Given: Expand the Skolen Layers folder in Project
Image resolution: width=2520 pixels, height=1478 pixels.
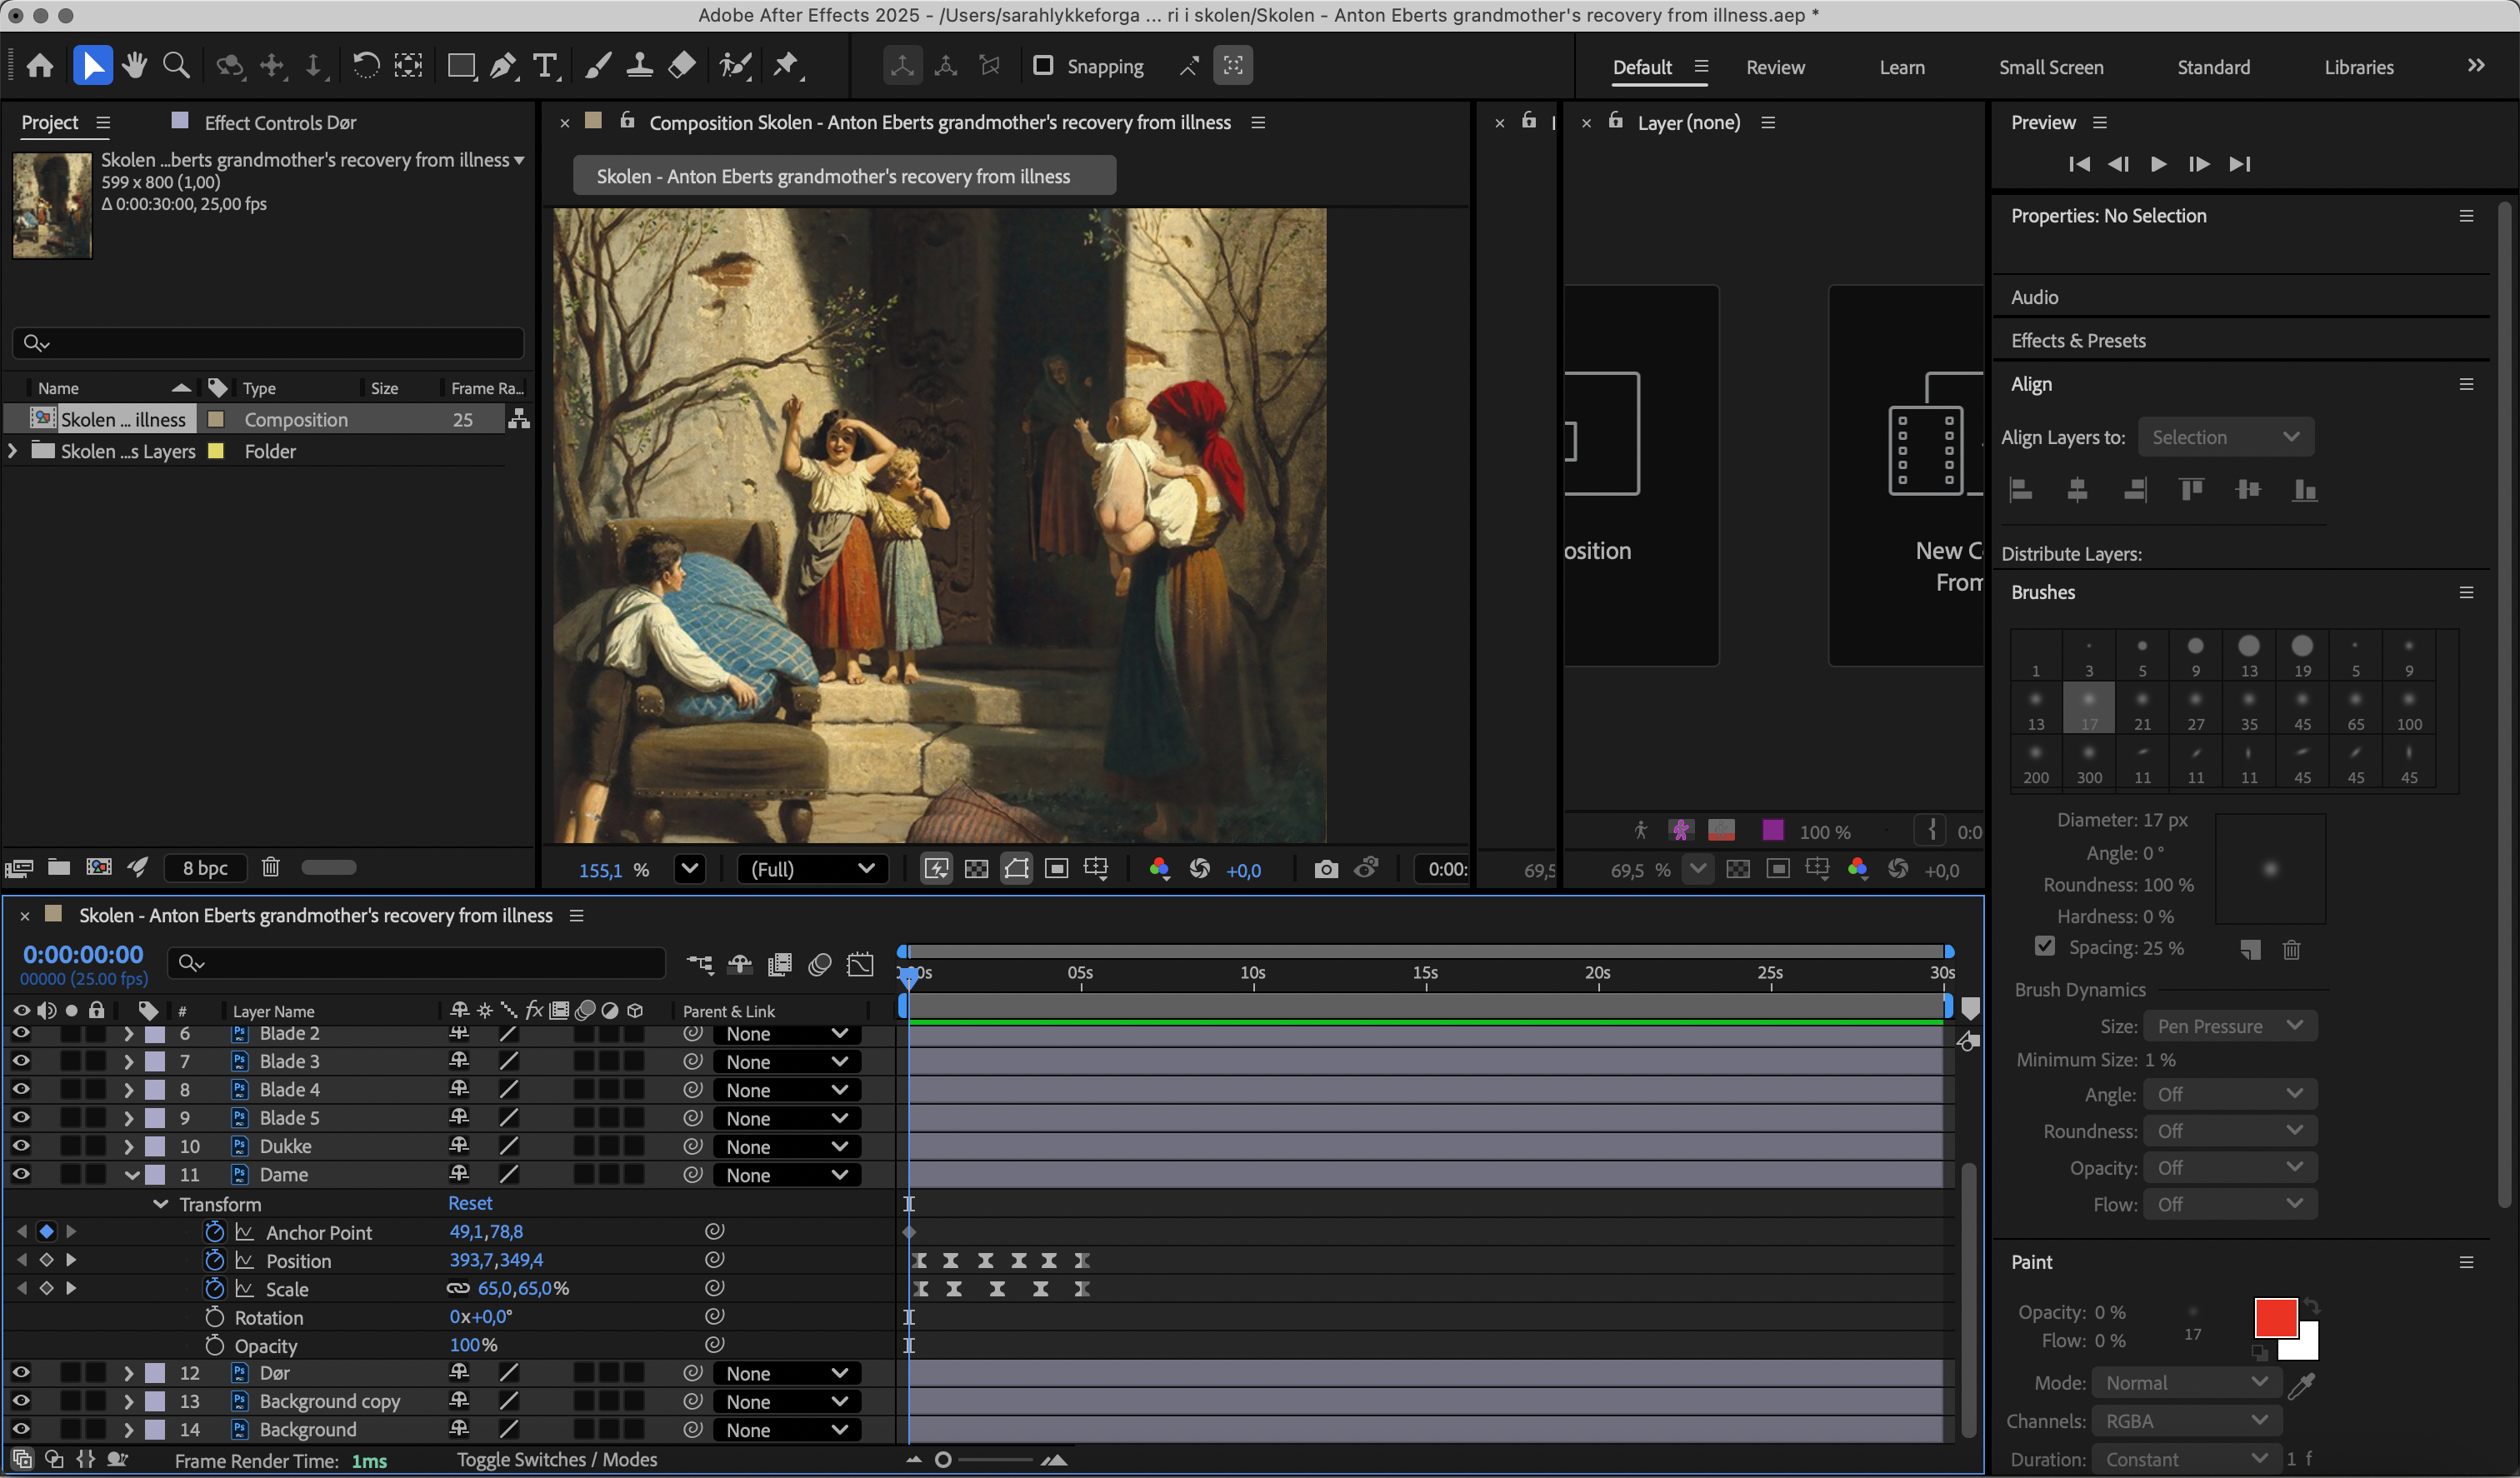Looking at the screenshot, I should pyautogui.click(x=12, y=451).
